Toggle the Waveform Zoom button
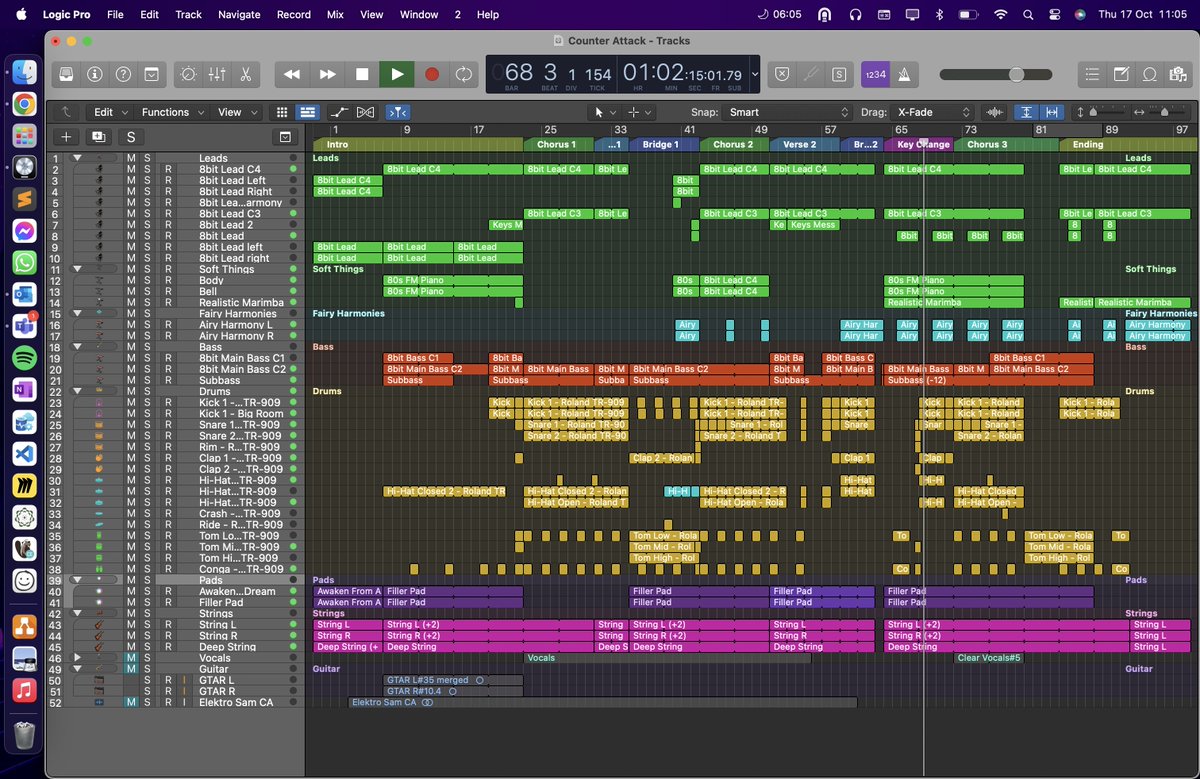The width and height of the screenshot is (1200, 779). (996, 112)
